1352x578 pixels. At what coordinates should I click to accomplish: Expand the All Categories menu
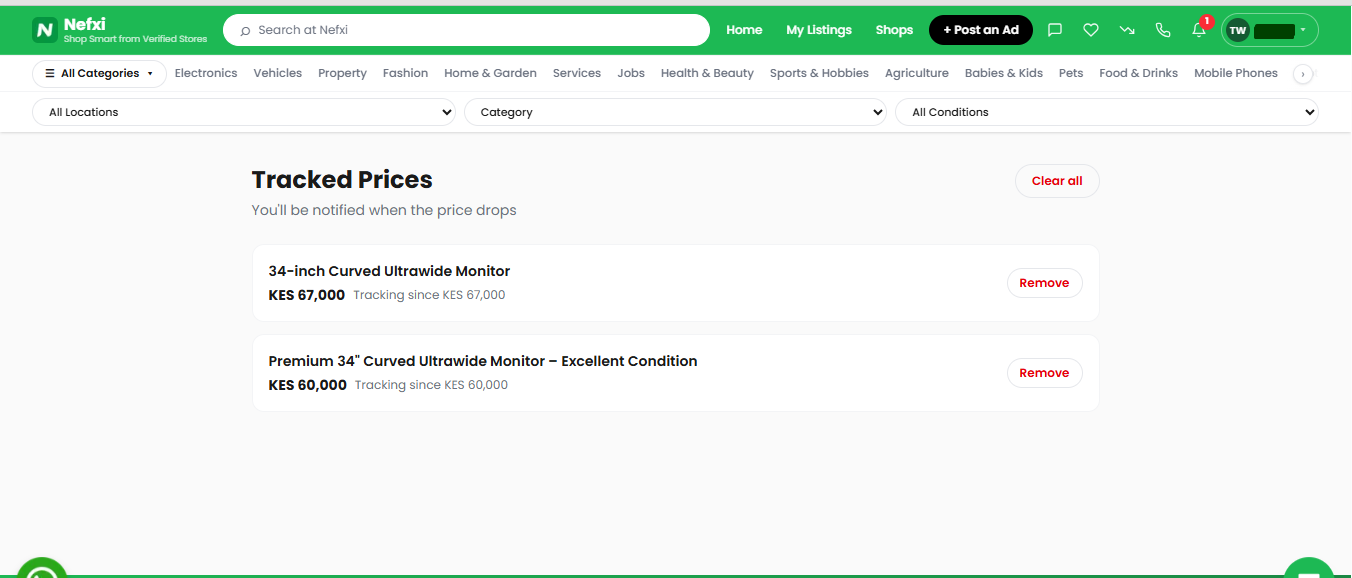pos(99,73)
